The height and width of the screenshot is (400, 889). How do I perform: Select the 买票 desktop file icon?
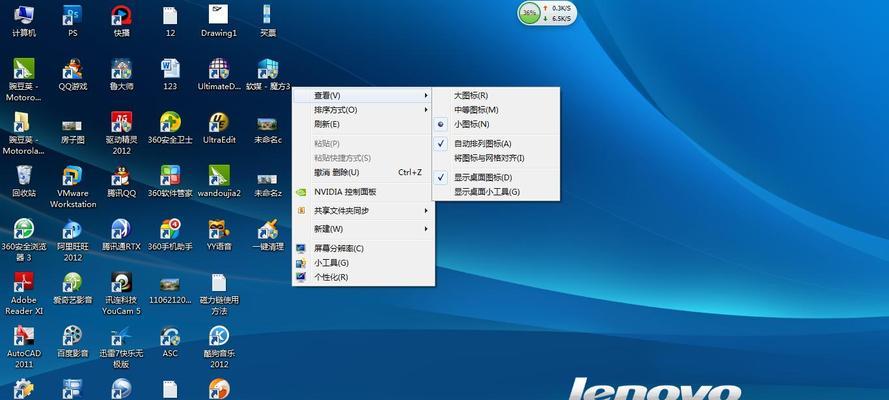pyautogui.click(x=268, y=15)
